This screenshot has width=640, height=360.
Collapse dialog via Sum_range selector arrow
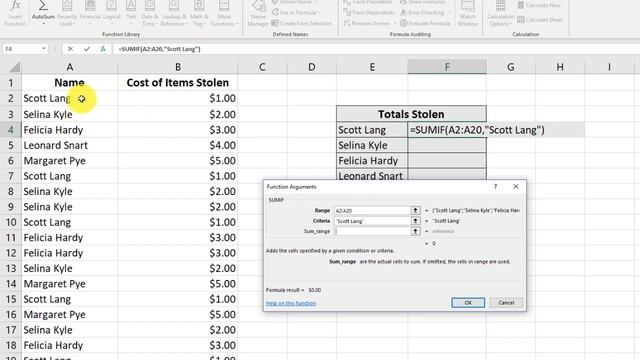pyautogui.click(x=415, y=231)
